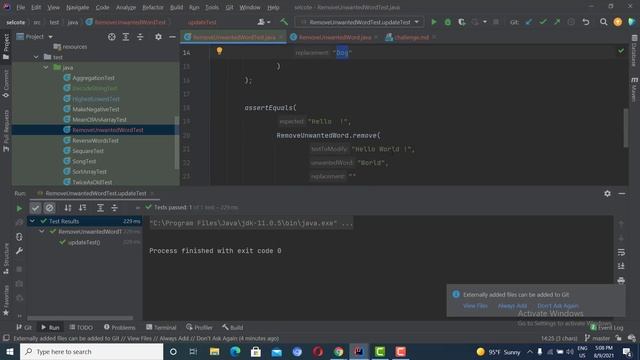Viewport: 640px width, 360px height.
Task: Open the Navigate menu
Action: 78,7
